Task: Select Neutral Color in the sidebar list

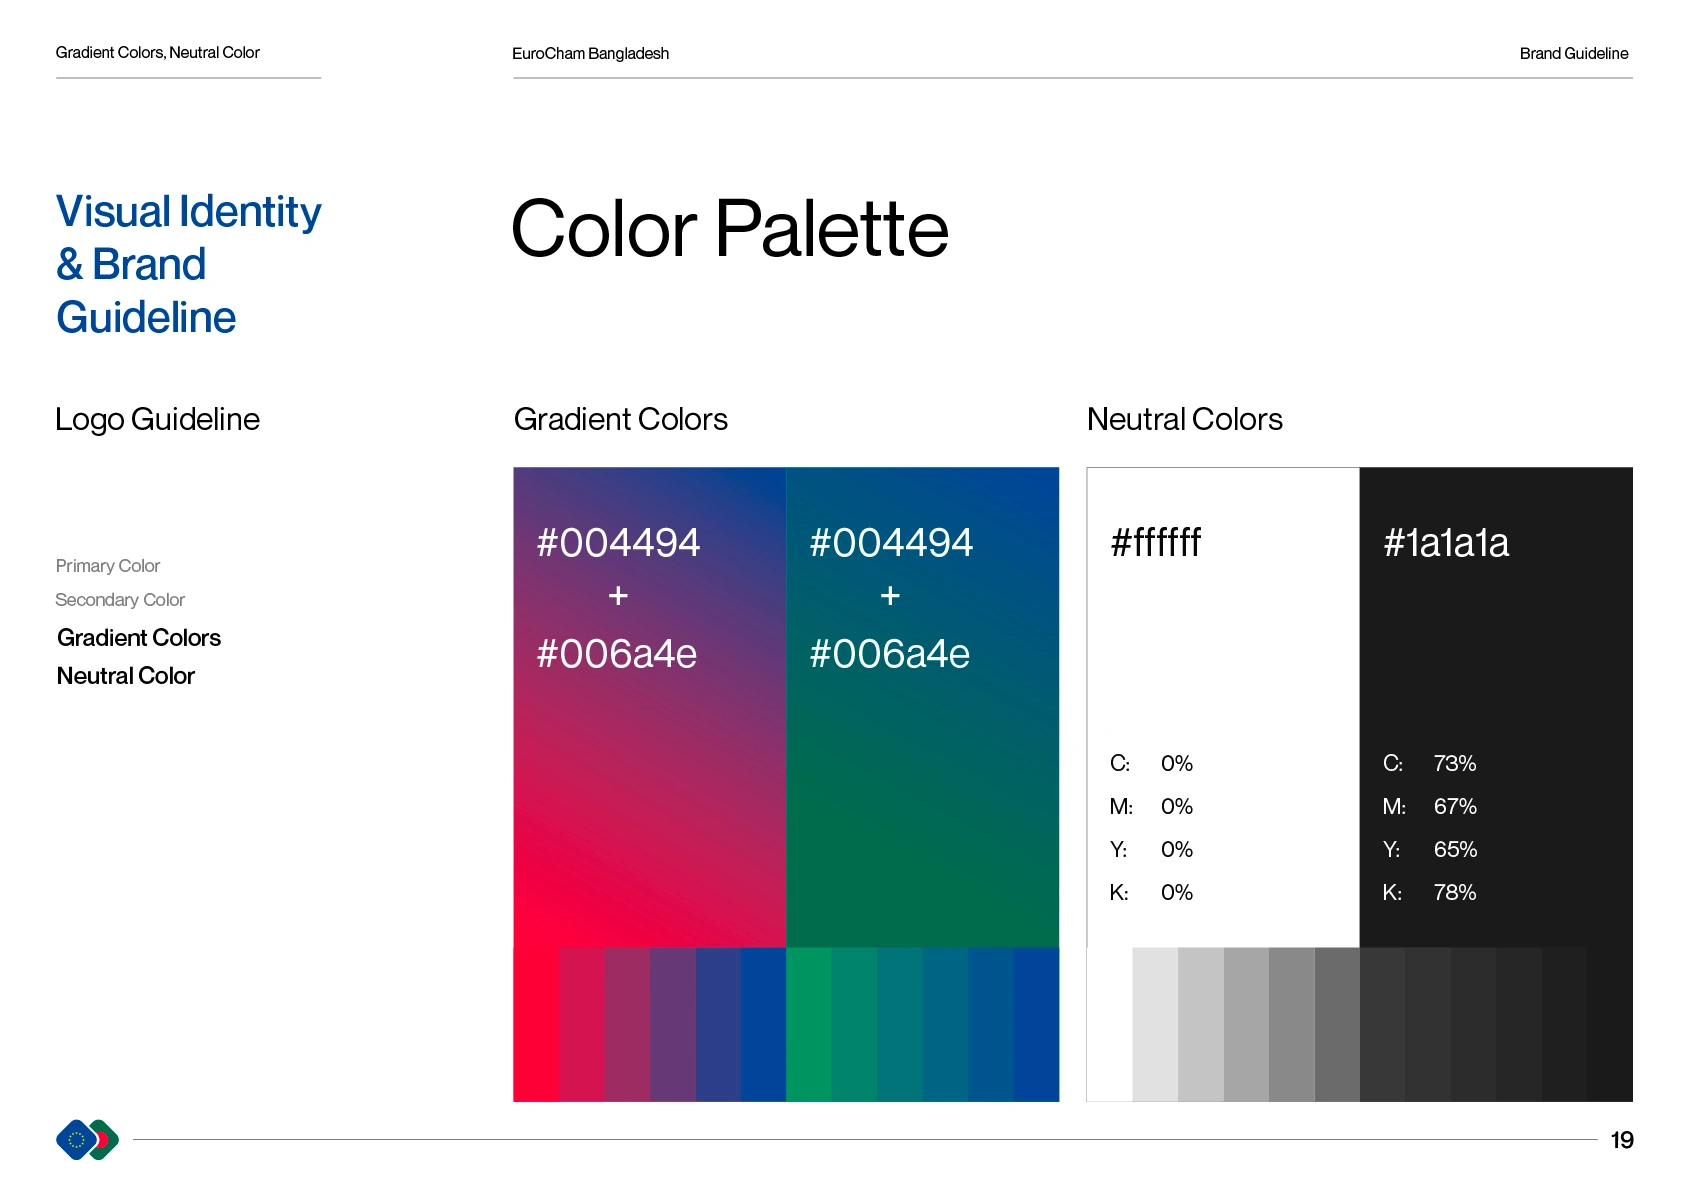Action: (x=126, y=676)
